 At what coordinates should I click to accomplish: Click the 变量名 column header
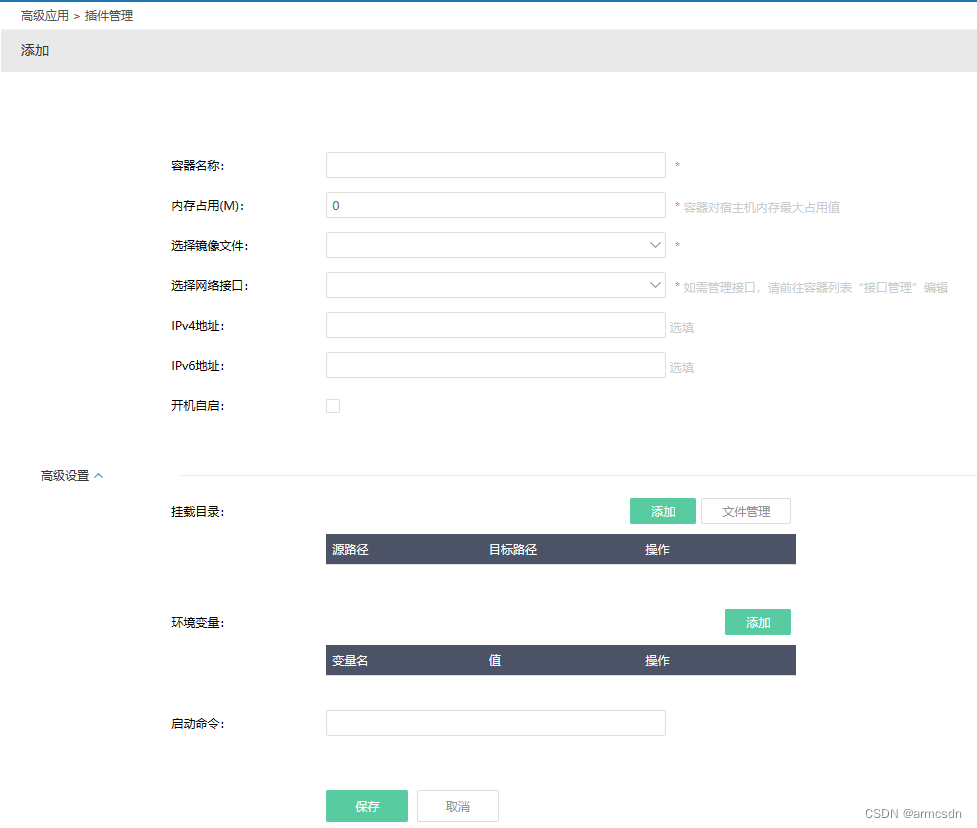point(350,660)
